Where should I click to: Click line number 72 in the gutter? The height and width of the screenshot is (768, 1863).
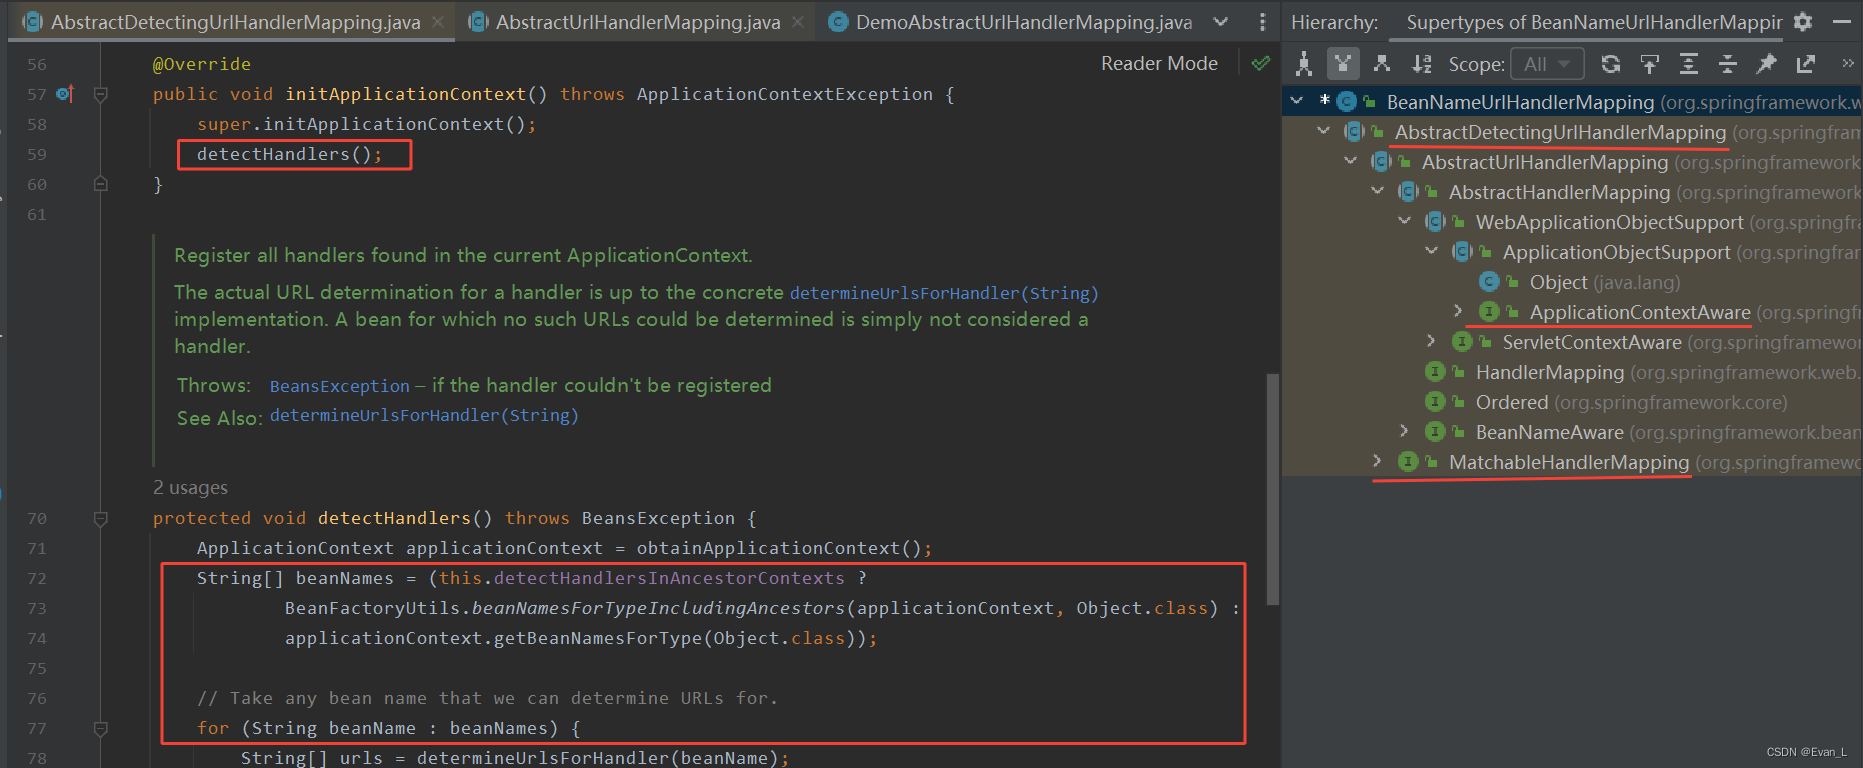pyautogui.click(x=37, y=578)
